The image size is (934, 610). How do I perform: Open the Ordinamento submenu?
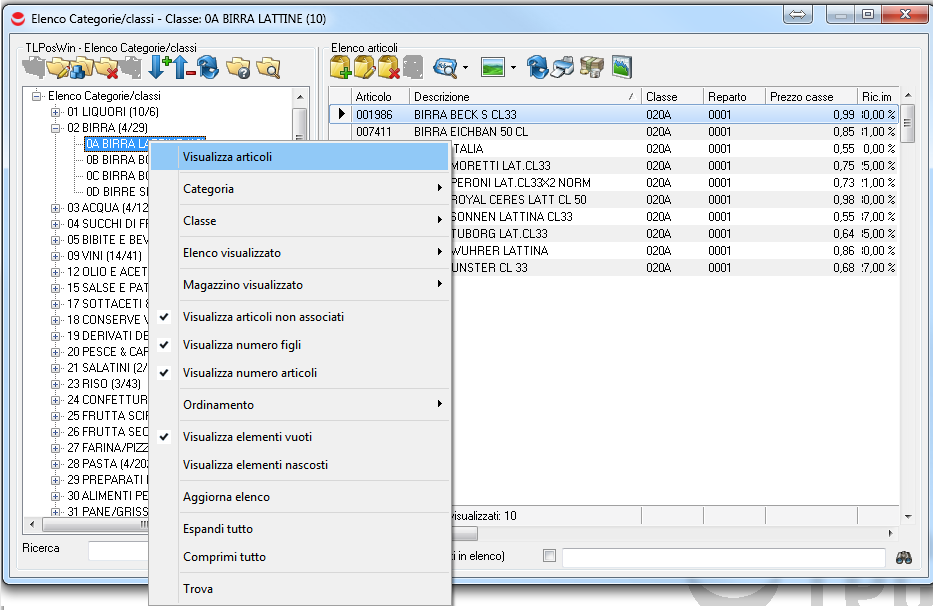coord(300,405)
